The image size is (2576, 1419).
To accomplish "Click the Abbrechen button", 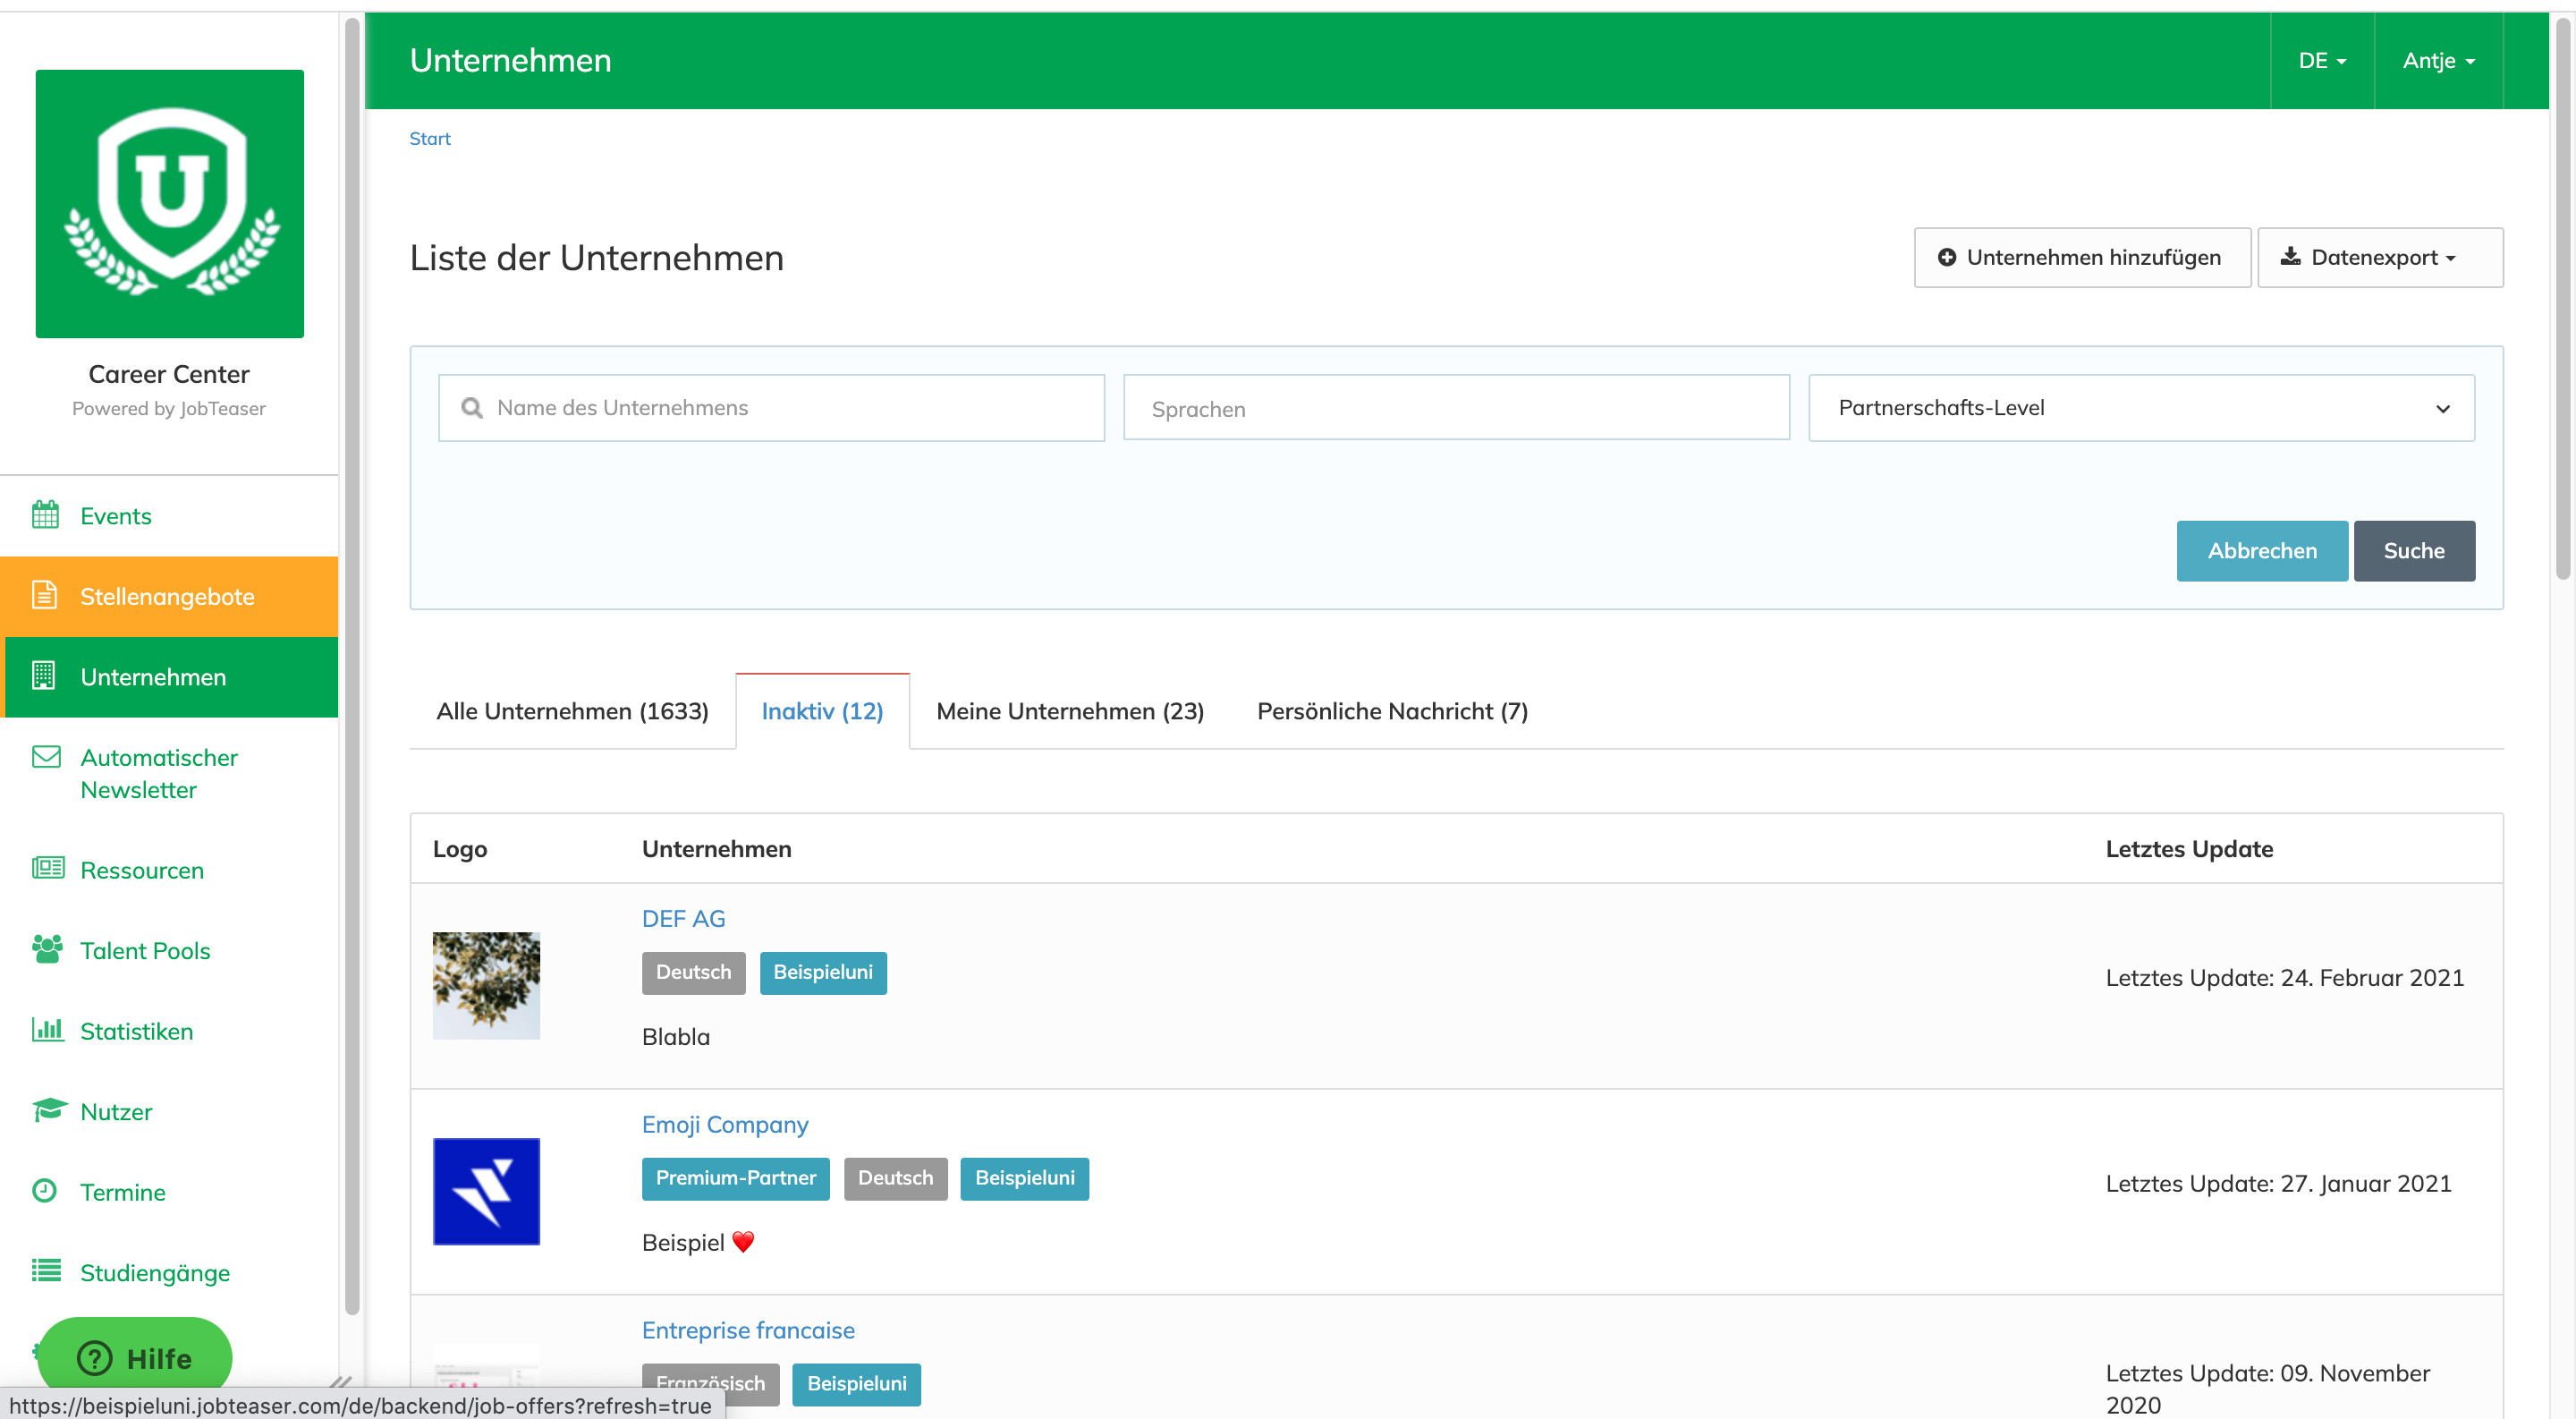I will point(2262,550).
